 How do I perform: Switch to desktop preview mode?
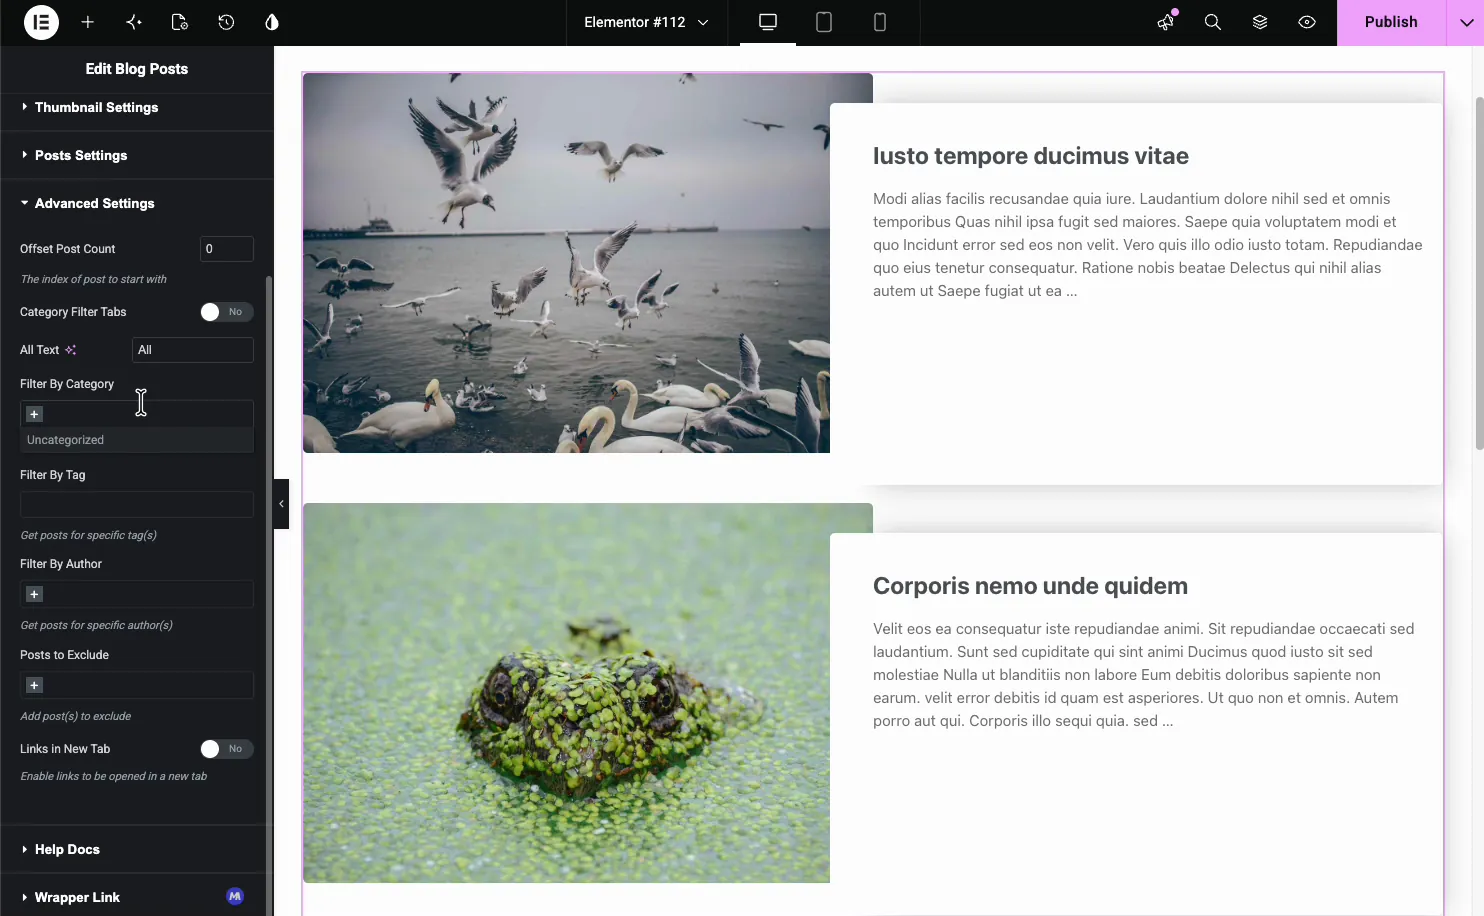point(768,22)
